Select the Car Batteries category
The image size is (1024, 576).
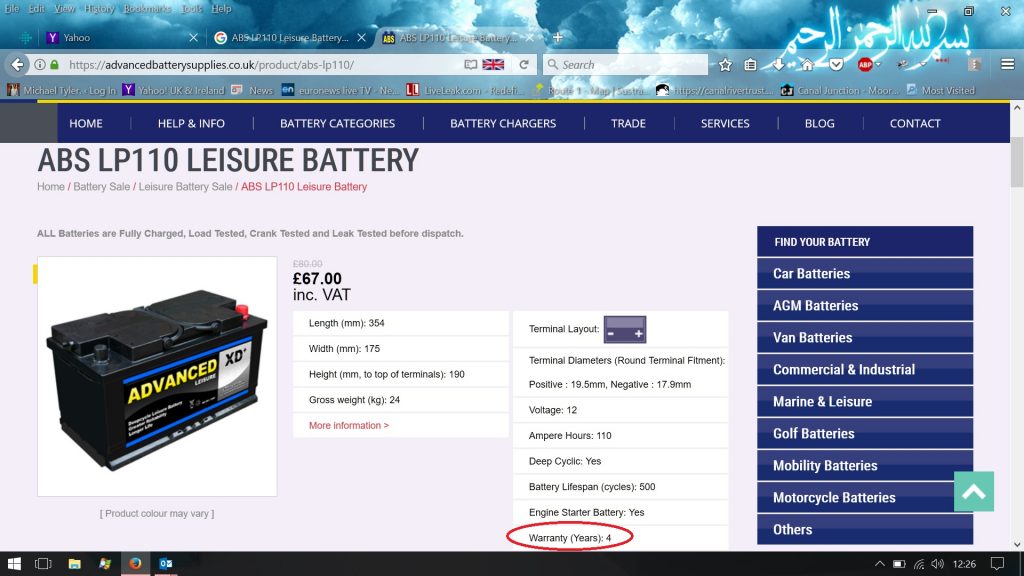tap(865, 274)
